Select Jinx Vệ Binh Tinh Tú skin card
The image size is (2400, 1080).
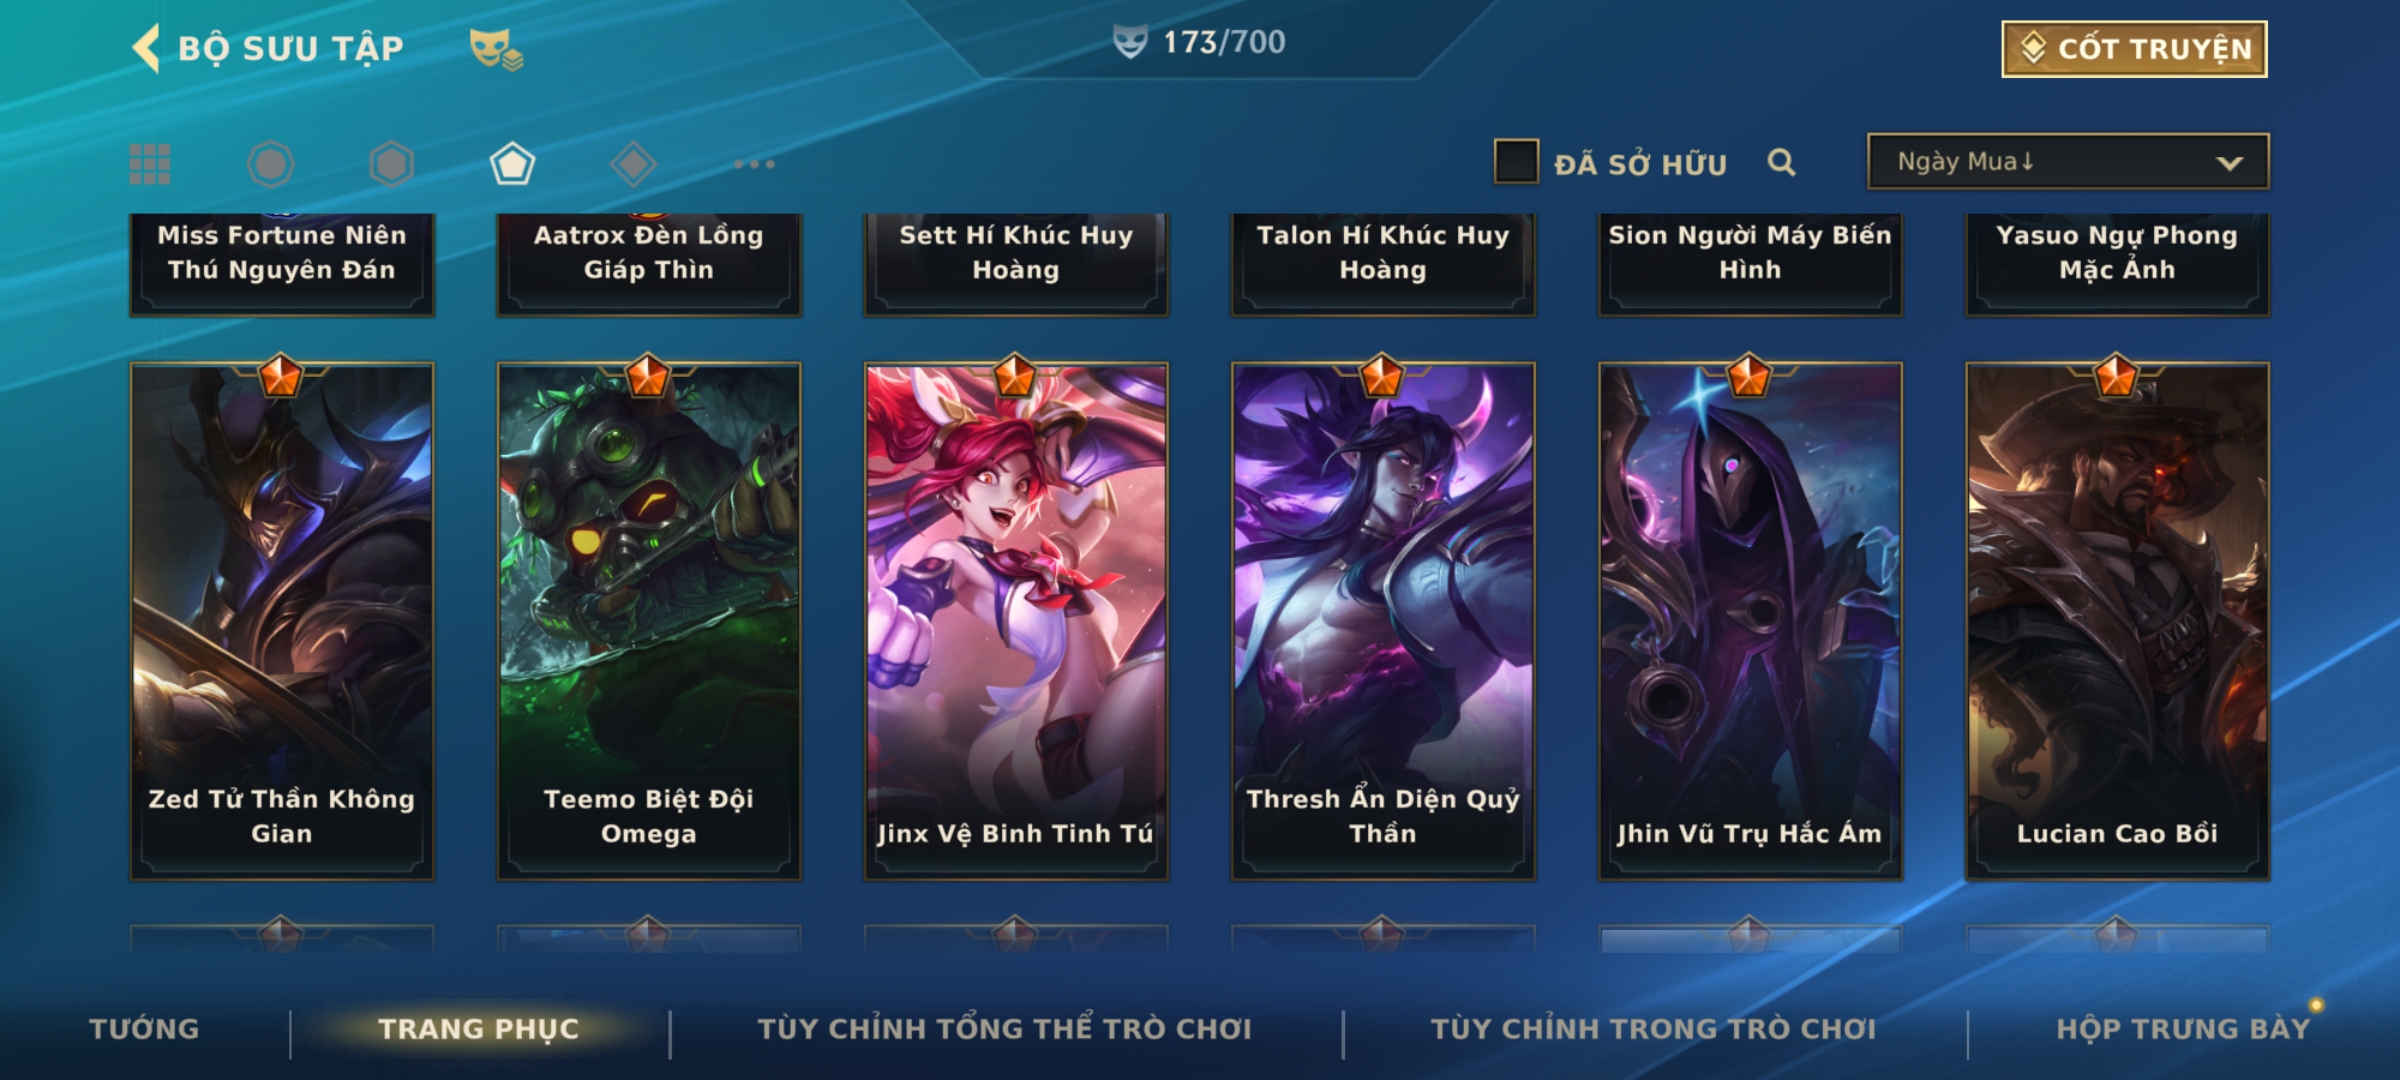(1016, 621)
